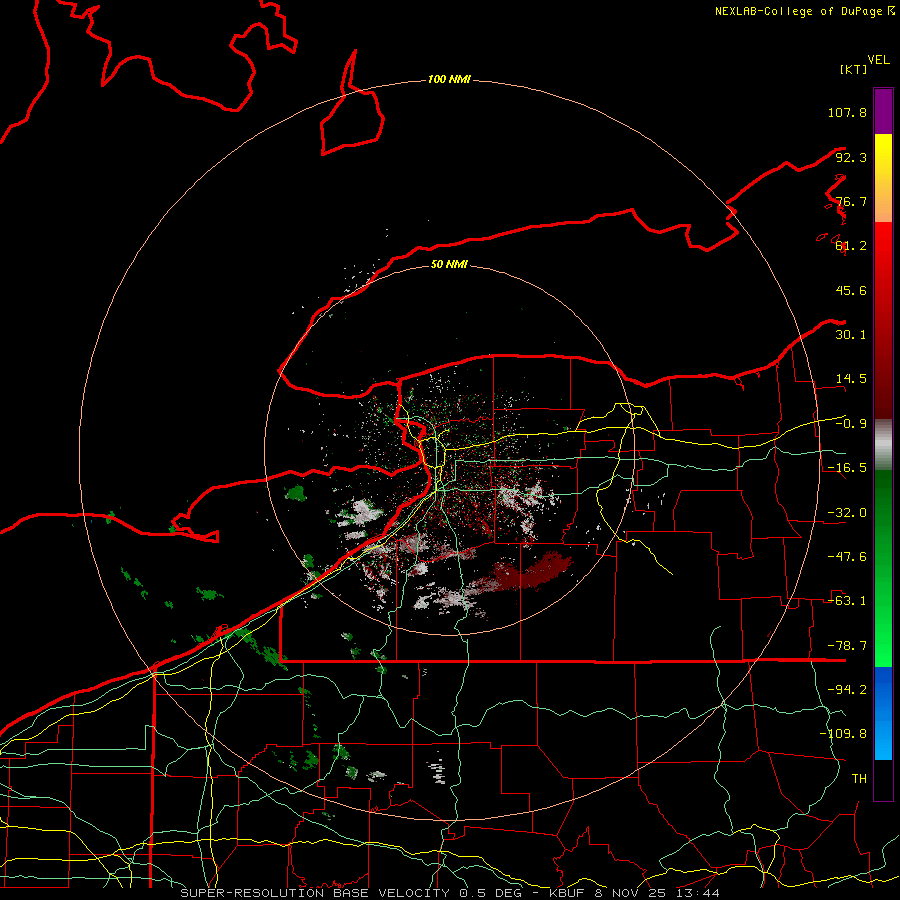Click the -32.0 legend value
Image resolution: width=900 pixels, height=900 pixels.
847,513
